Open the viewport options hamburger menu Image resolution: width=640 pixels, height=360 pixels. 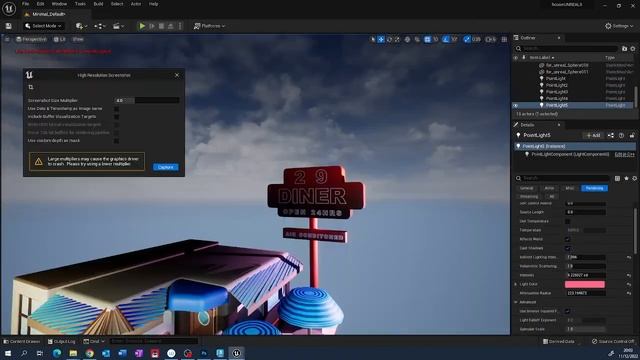(x=7, y=39)
